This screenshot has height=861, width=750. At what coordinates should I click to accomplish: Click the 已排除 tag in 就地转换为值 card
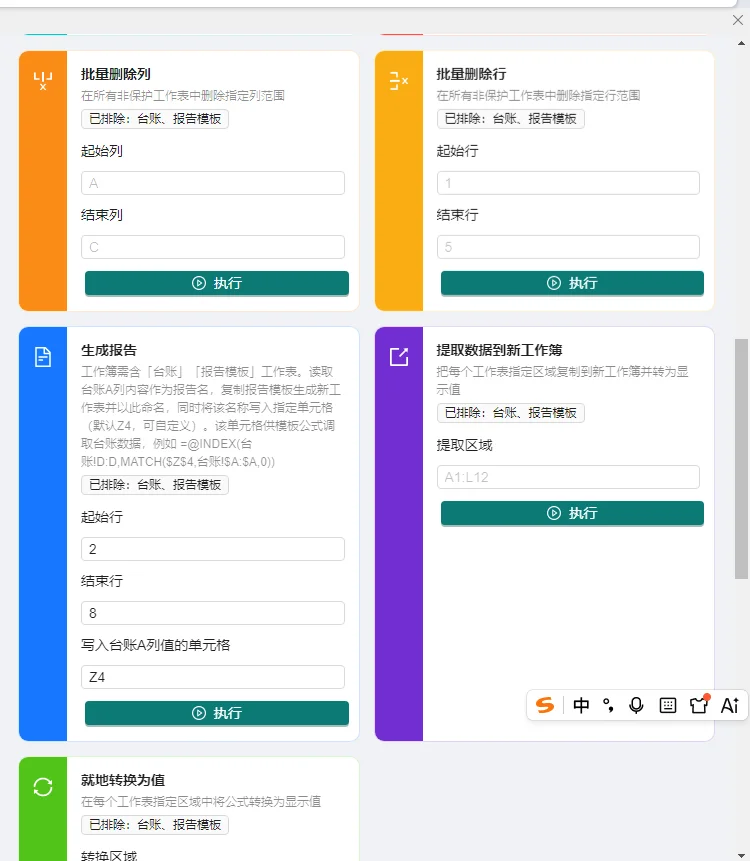point(155,825)
